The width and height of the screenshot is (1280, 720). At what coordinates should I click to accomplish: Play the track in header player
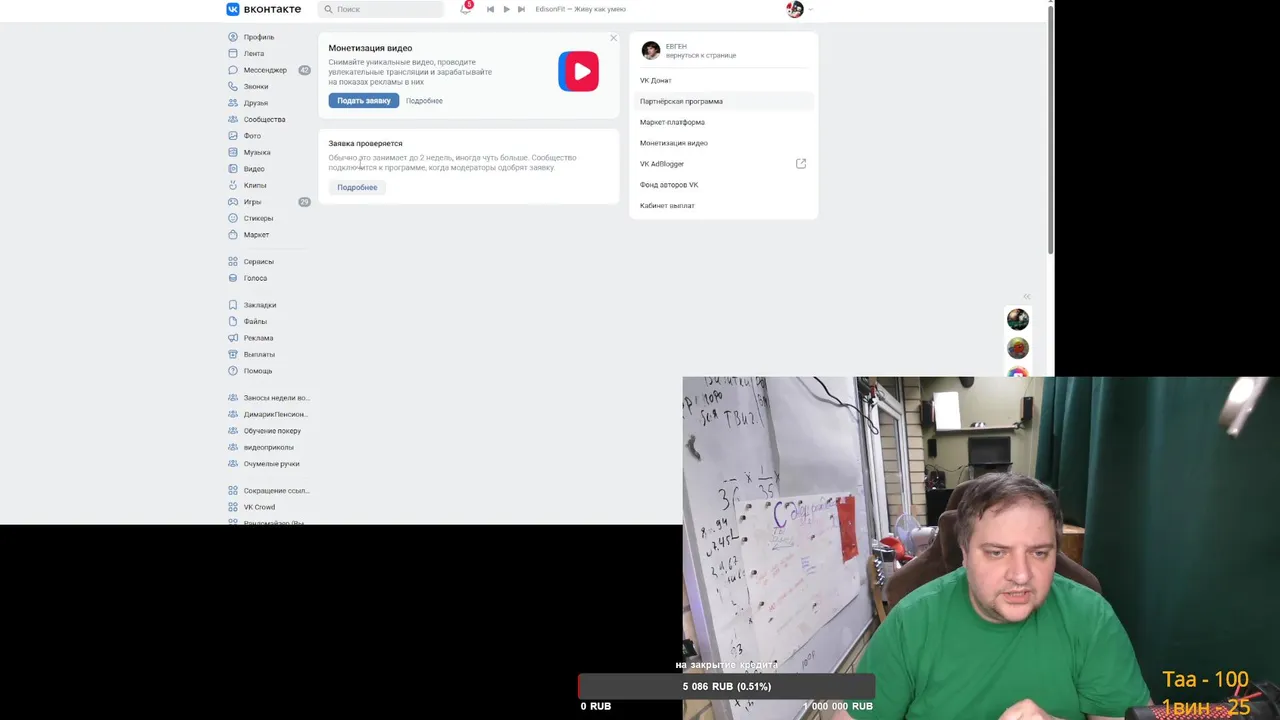(x=506, y=9)
